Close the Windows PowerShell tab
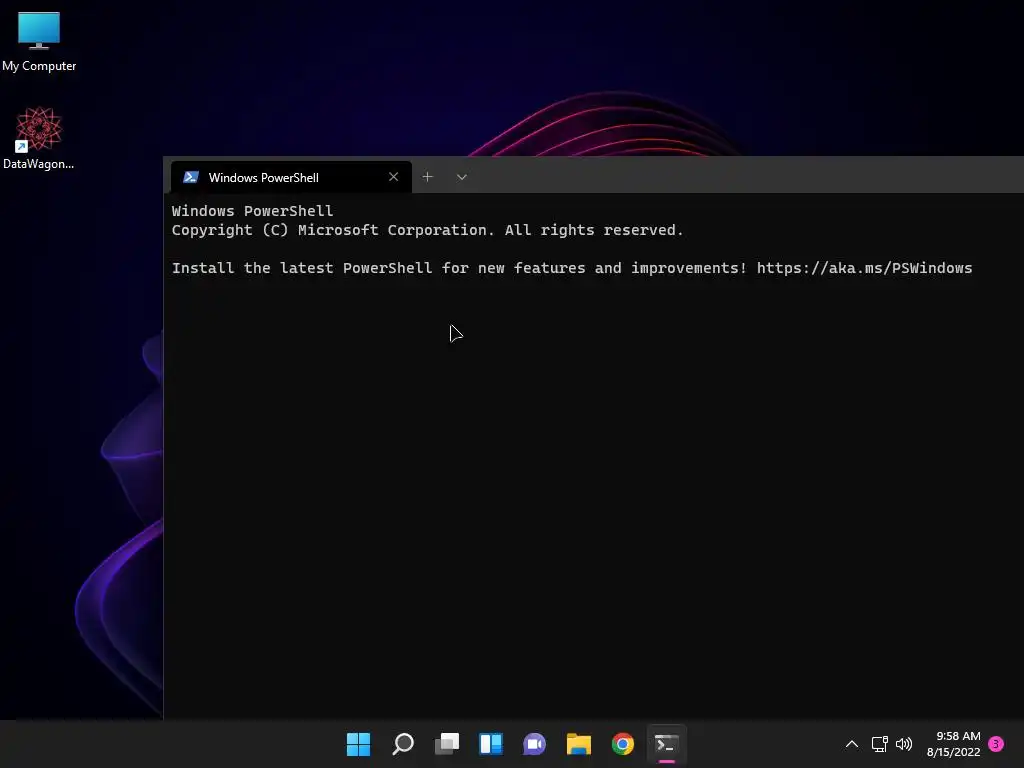Image resolution: width=1024 pixels, height=768 pixels. click(393, 177)
